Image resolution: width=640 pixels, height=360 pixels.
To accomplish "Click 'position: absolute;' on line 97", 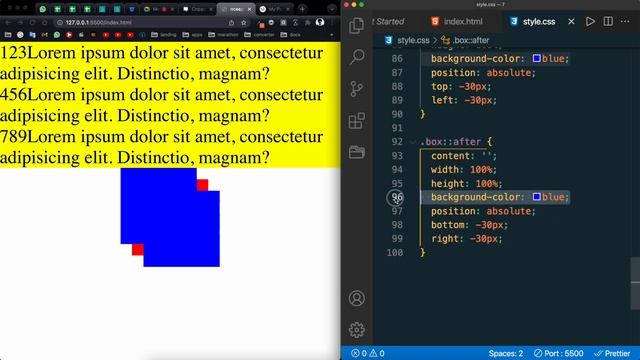I will point(483,211).
